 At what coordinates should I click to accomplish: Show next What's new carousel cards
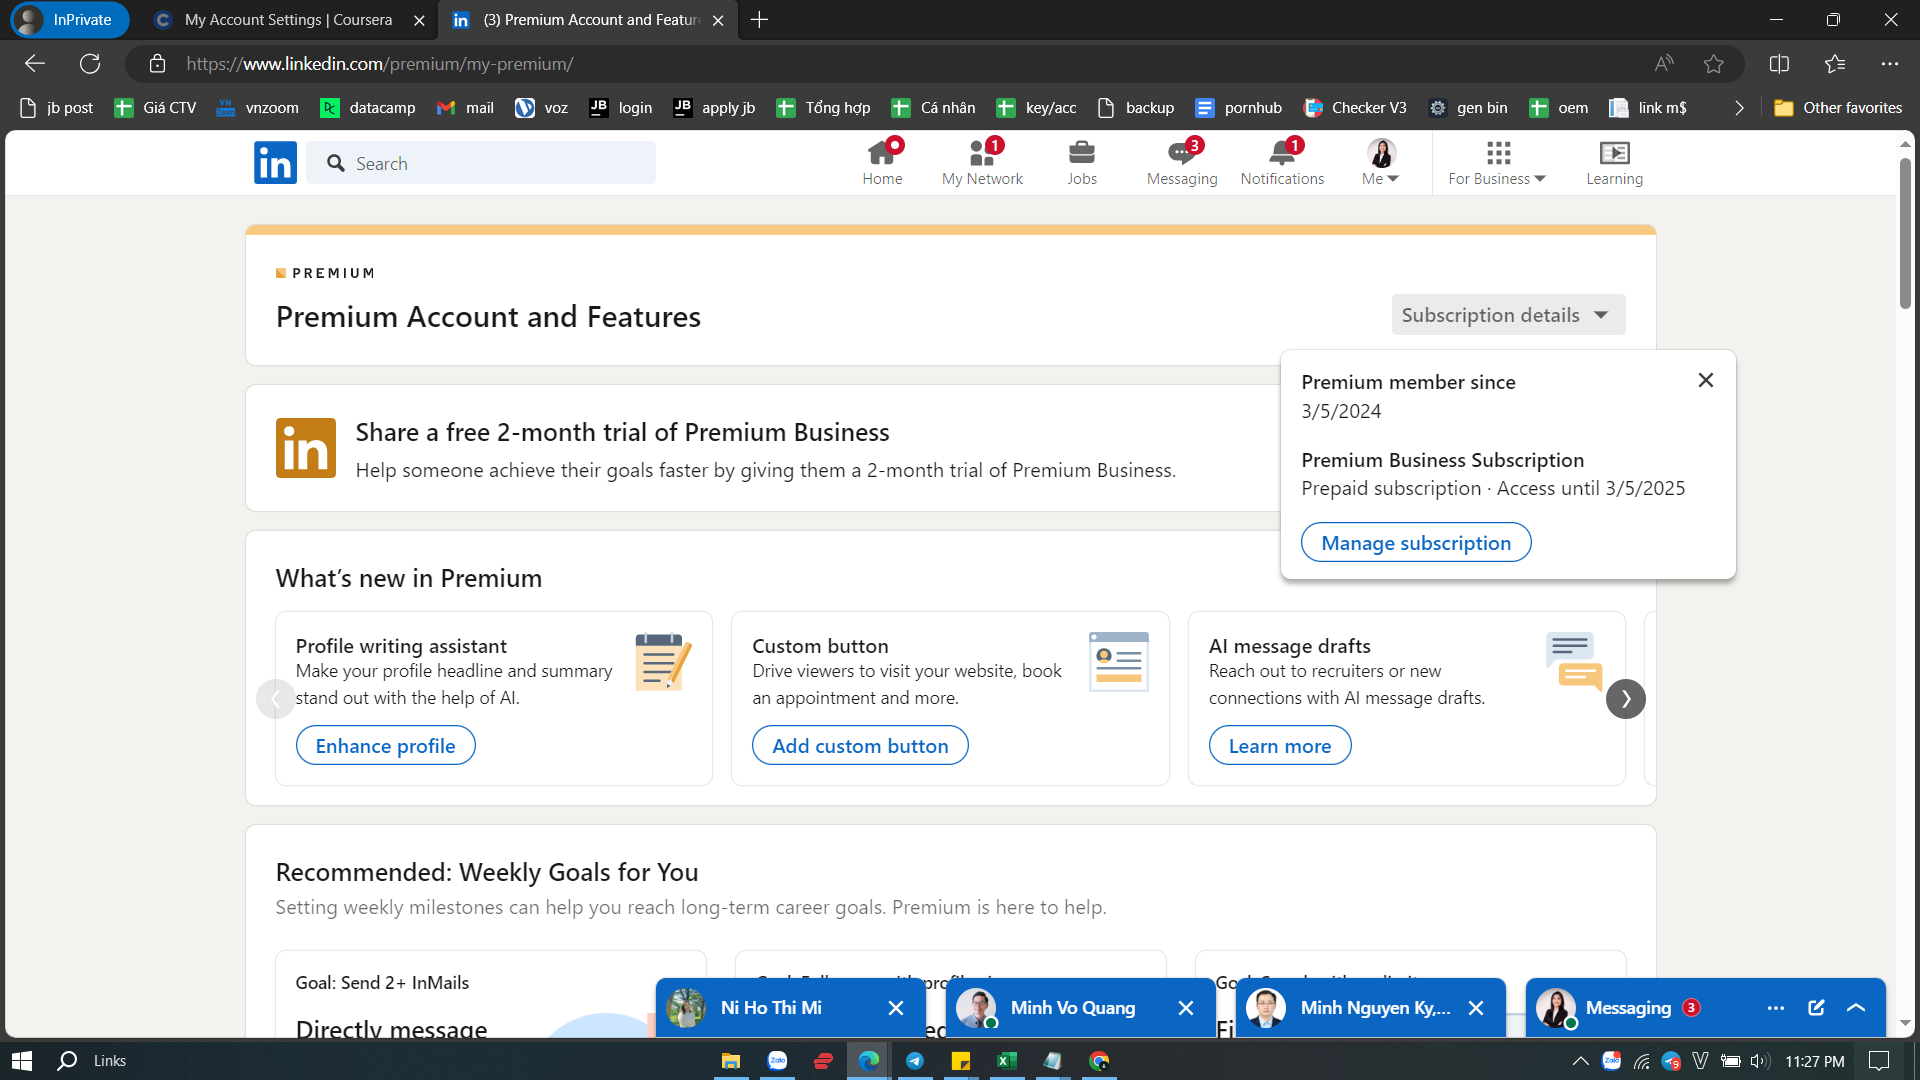click(1626, 699)
